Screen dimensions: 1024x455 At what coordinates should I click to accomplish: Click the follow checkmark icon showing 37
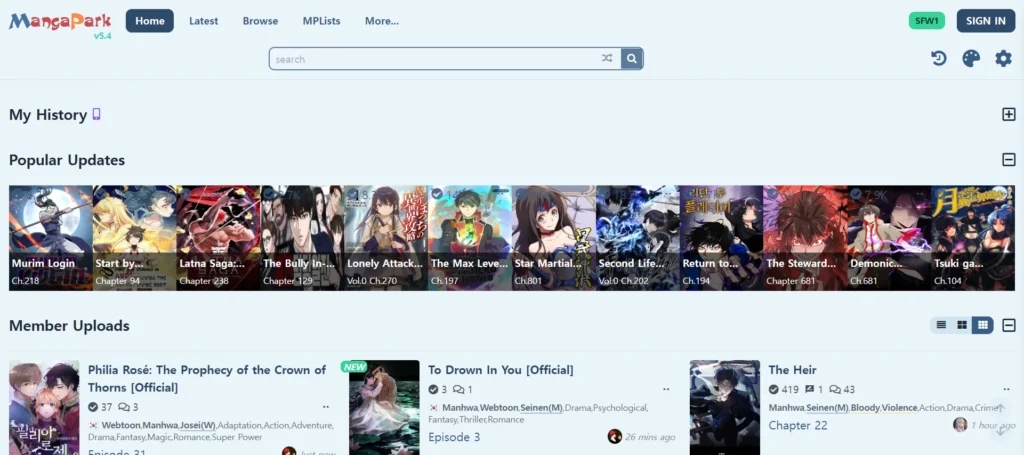(93, 407)
